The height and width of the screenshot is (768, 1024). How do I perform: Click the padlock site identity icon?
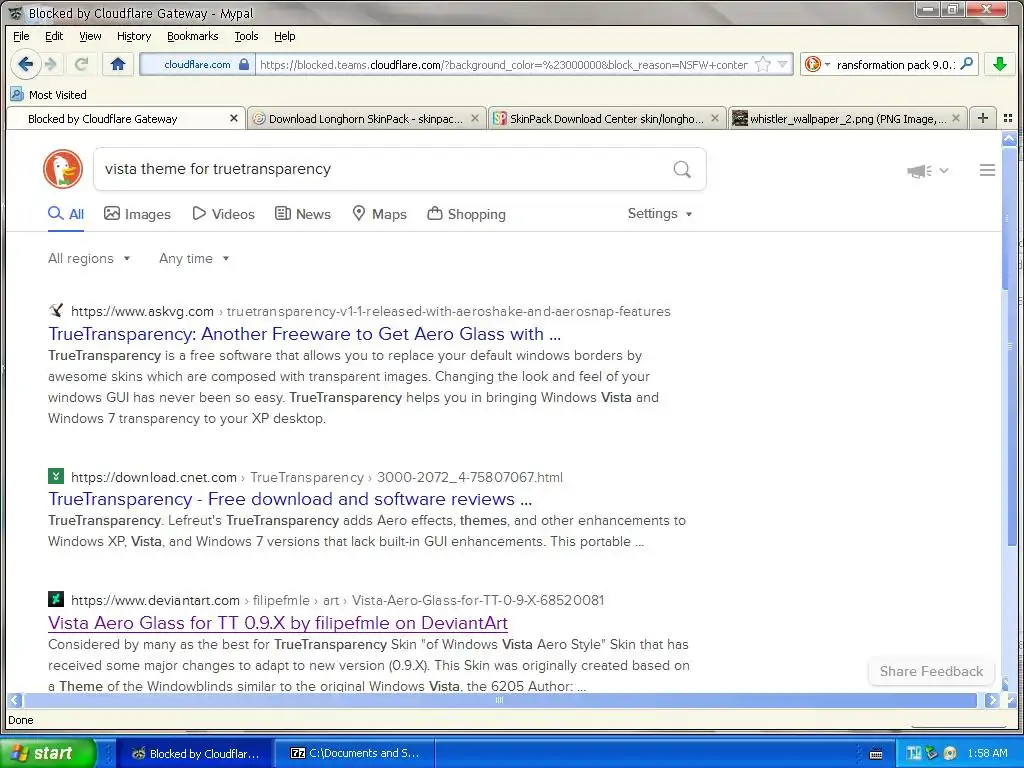pos(244,64)
